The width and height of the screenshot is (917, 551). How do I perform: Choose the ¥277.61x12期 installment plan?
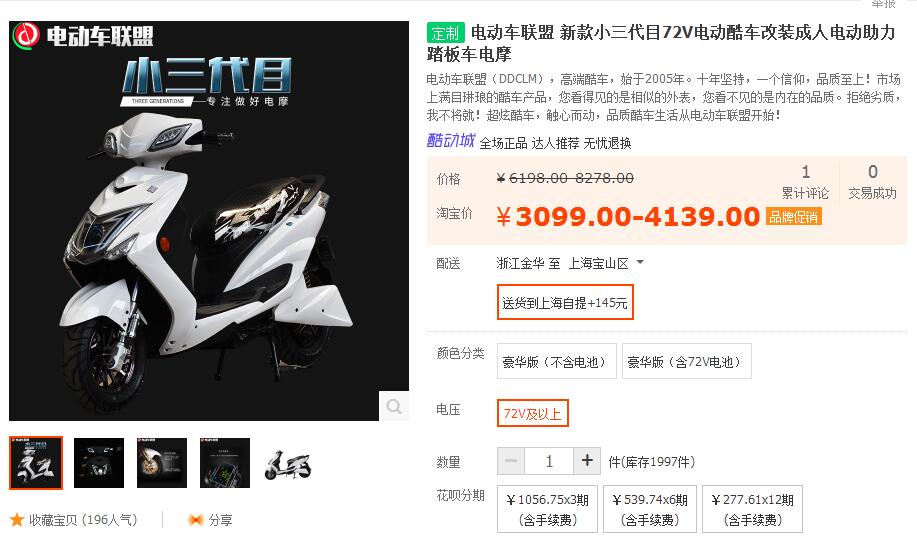pyautogui.click(x=752, y=509)
